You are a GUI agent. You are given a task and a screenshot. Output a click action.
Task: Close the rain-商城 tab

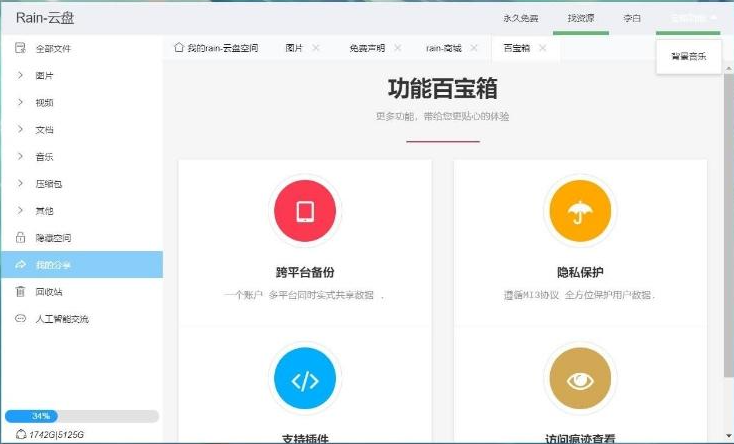tap(474, 48)
